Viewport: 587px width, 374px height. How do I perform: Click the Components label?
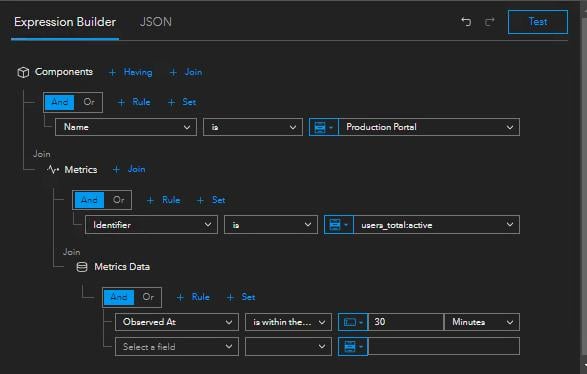[x=64, y=72]
